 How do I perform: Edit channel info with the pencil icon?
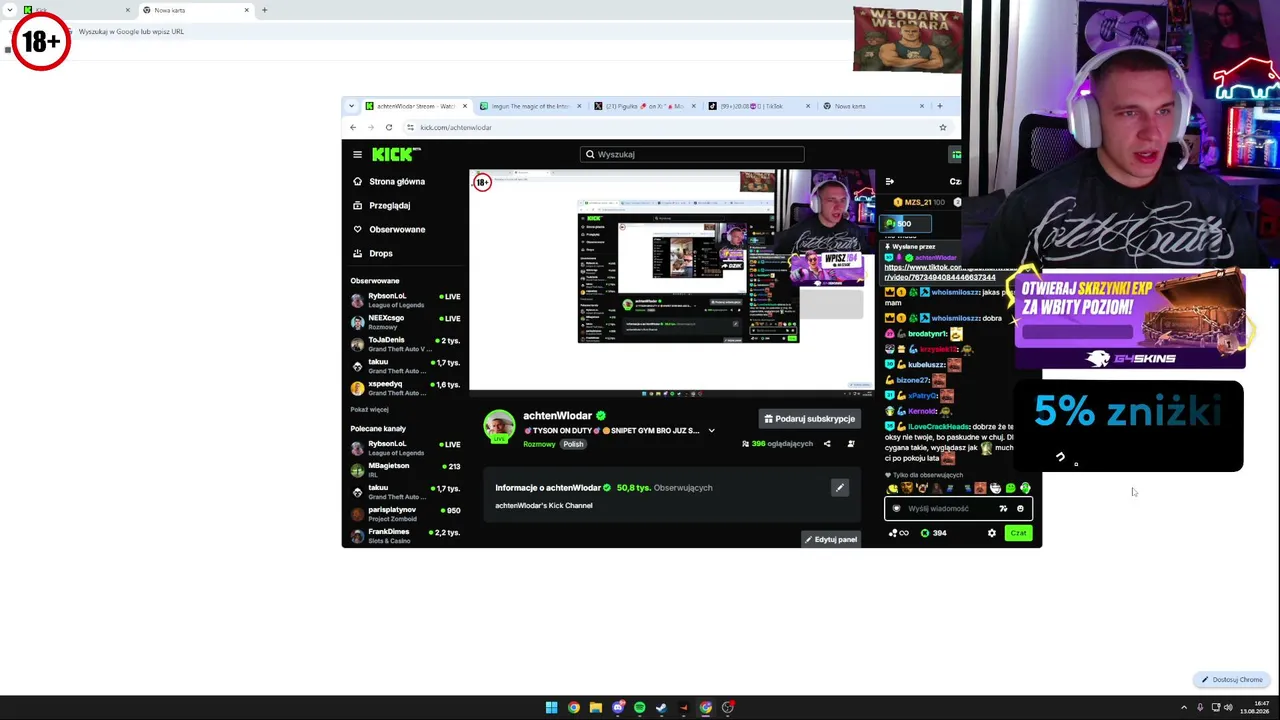840,488
